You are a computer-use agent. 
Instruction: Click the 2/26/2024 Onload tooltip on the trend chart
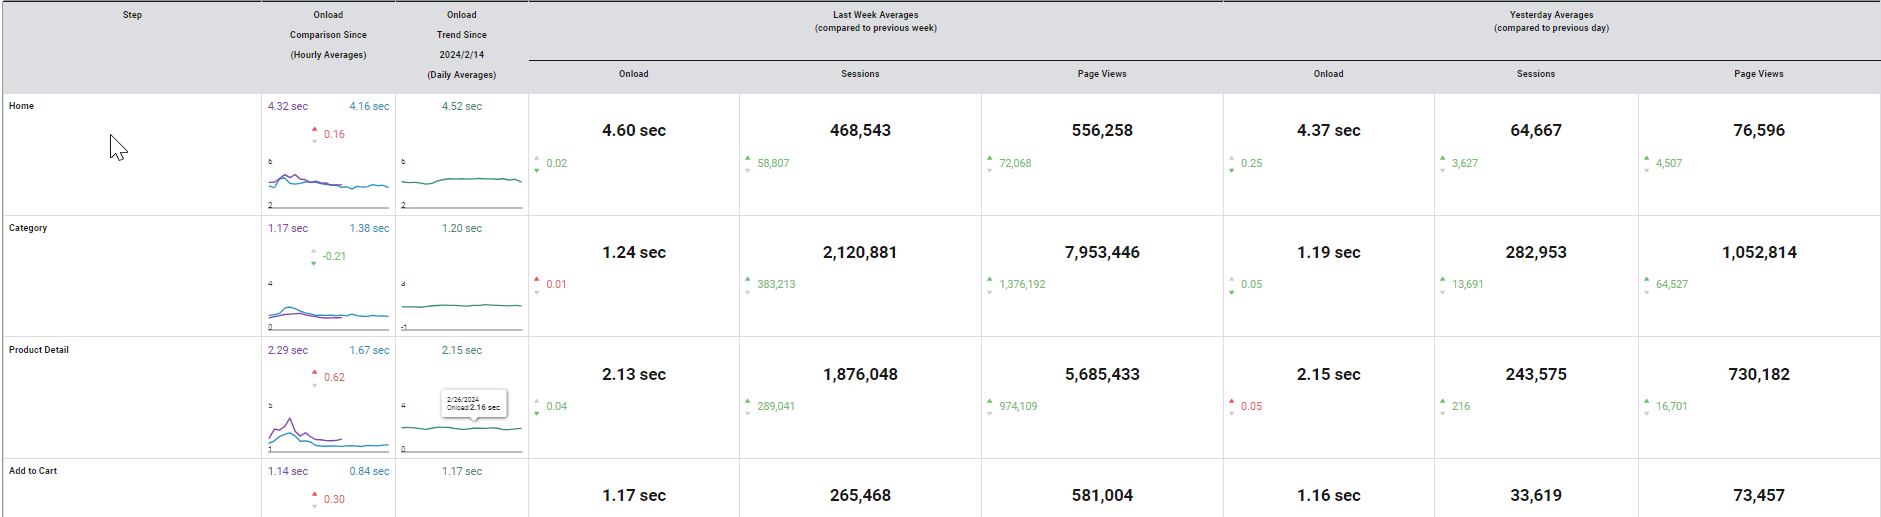tap(474, 403)
